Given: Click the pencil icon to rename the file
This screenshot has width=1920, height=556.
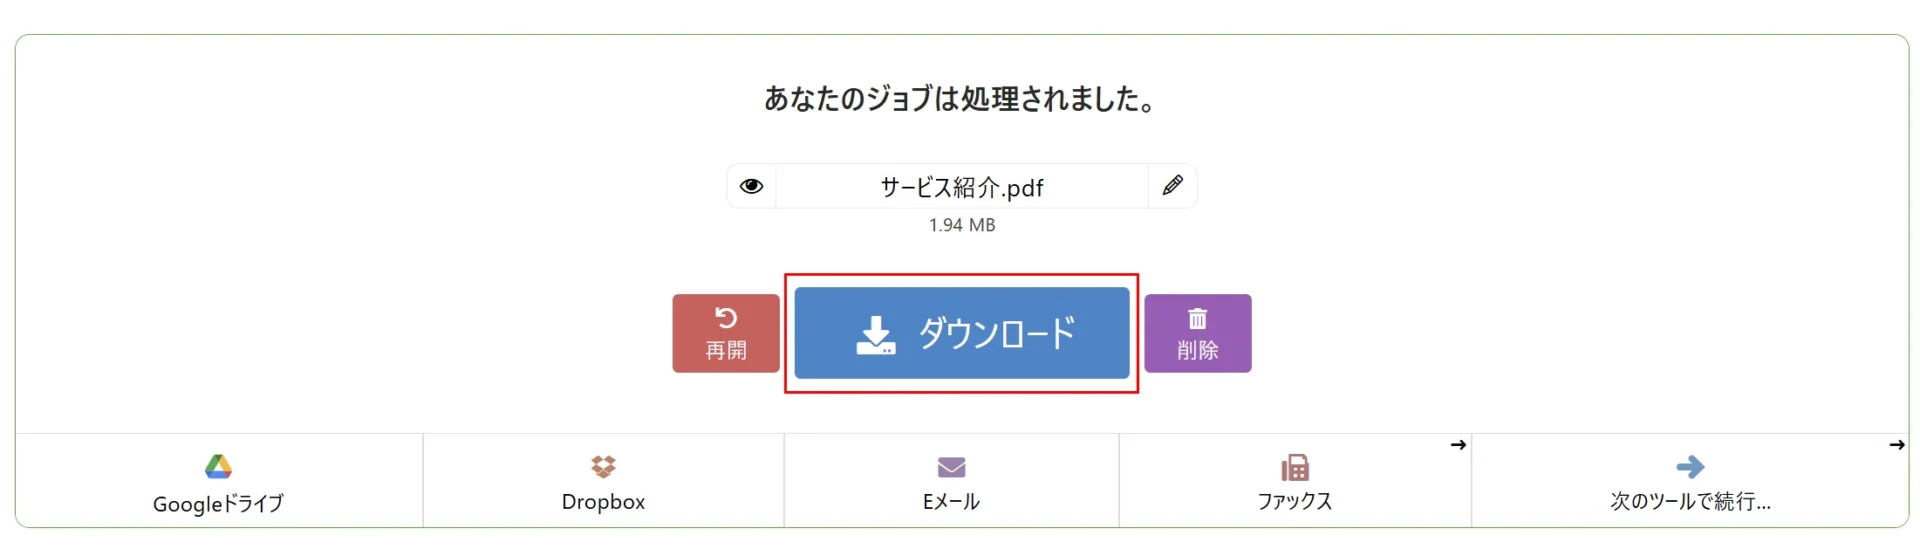Looking at the screenshot, I should (1173, 185).
